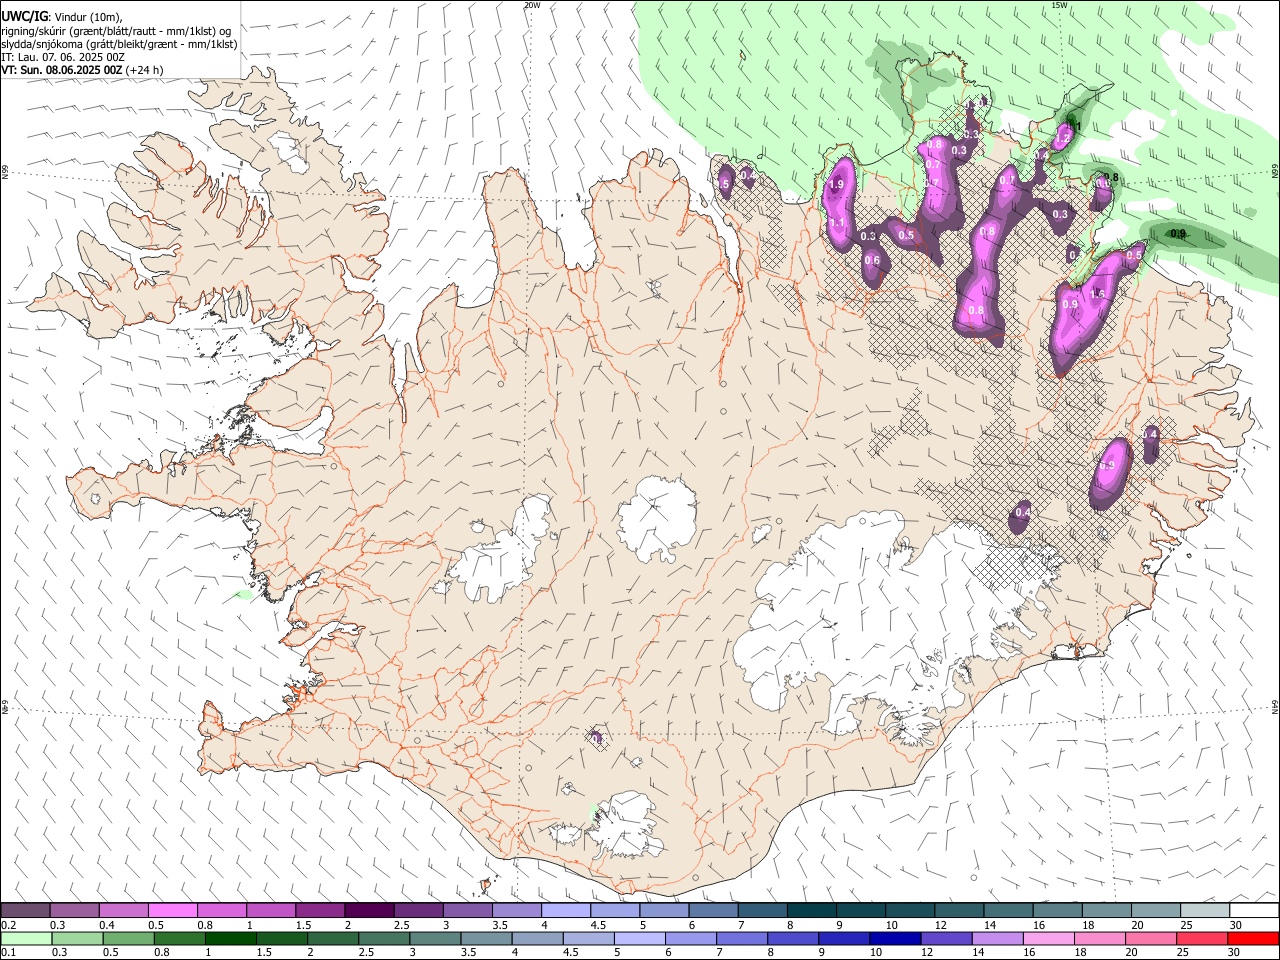Pick the bright magenta swatch between upper-row 0.5 and 0.8
The height and width of the screenshot is (960, 1280).
[x=172, y=911]
